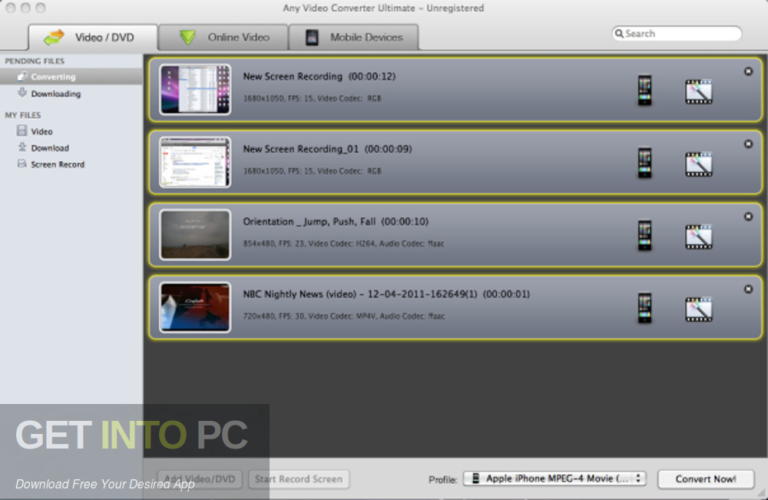
Task: Click phone profile icon for New Screen Recording_01
Action: (645, 163)
